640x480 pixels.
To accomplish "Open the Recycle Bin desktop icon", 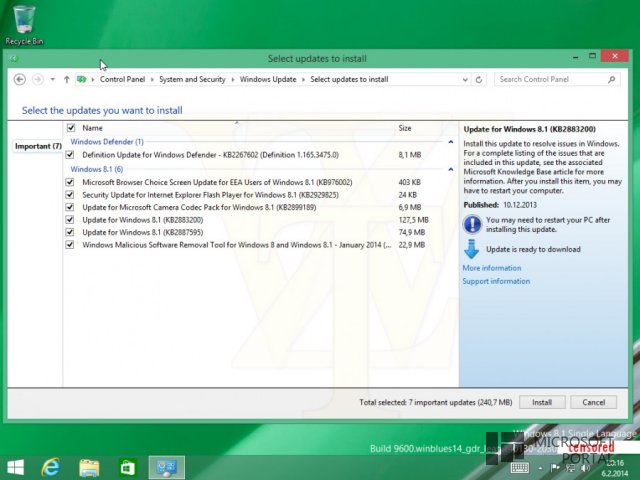I will [x=24, y=24].
